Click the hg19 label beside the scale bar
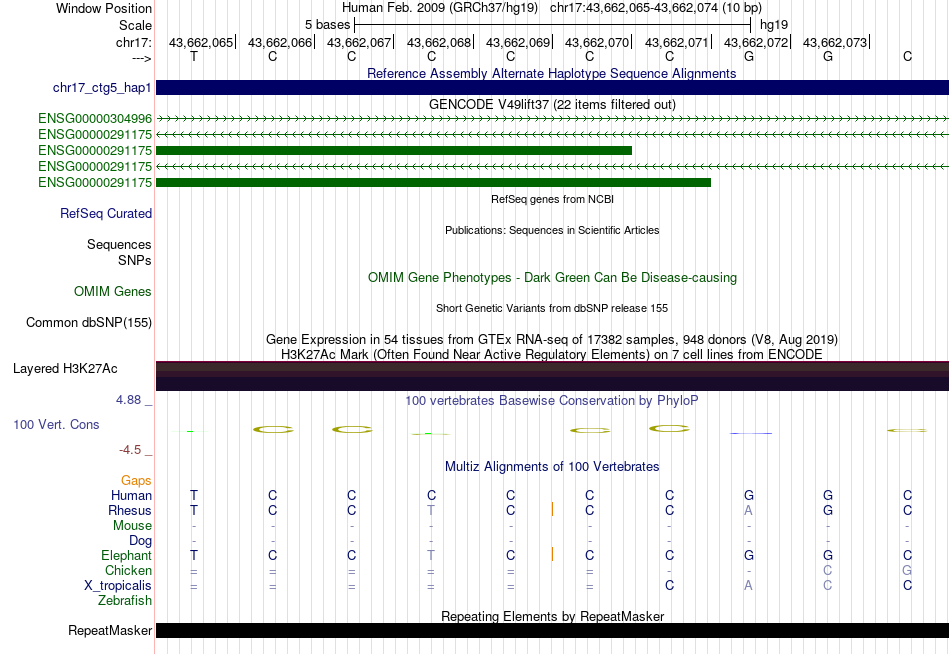This screenshot has height=654, width=950. pos(774,25)
